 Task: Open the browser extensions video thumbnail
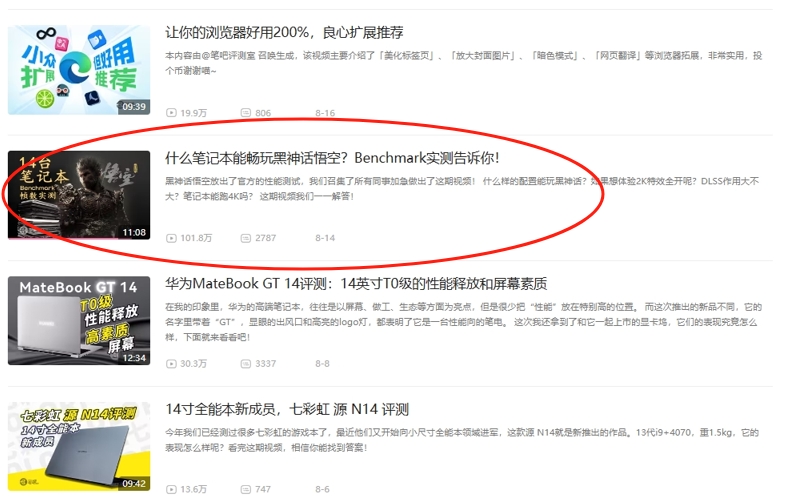pyautogui.click(x=79, y=70)
